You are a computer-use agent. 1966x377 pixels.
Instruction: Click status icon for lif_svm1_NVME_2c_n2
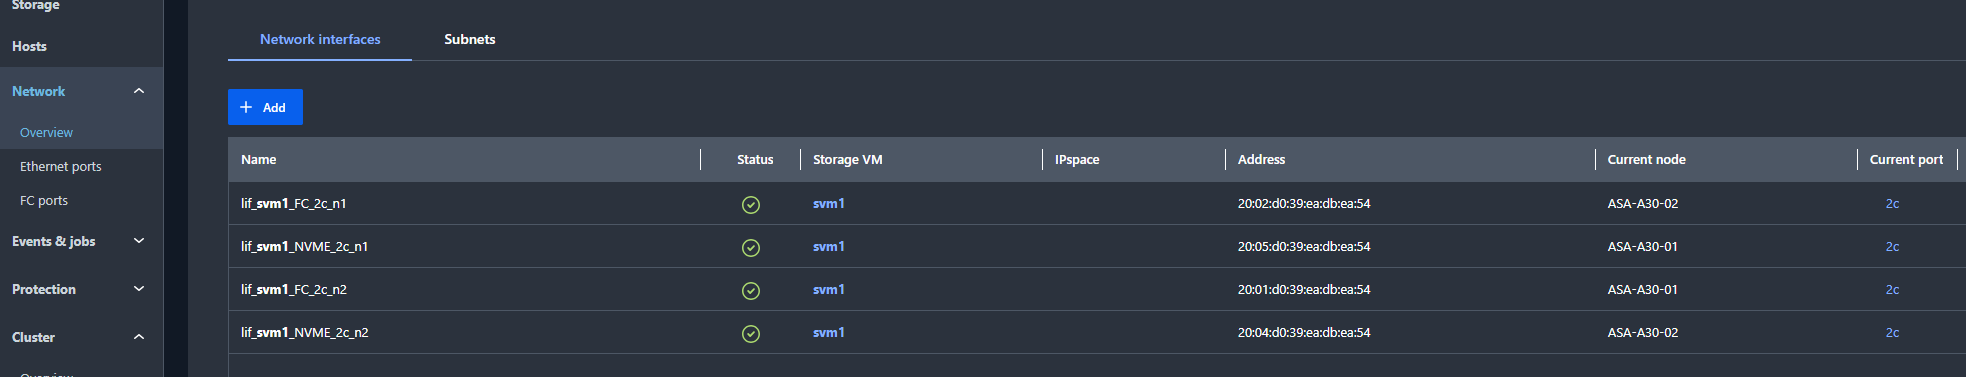pos(751,333)
